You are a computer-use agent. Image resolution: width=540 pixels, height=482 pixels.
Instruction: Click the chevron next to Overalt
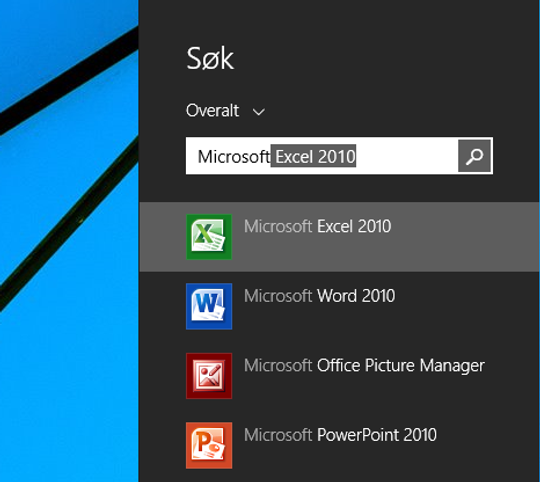(x=259, y=112)
